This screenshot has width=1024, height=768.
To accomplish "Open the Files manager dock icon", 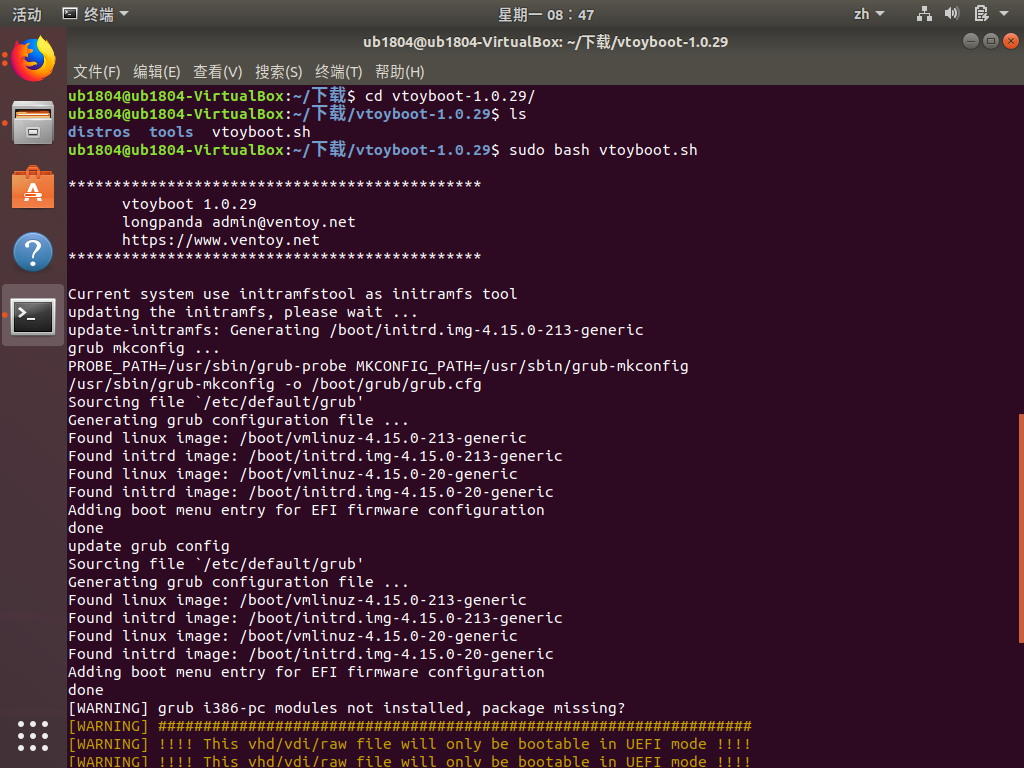I will pos(33,123).
